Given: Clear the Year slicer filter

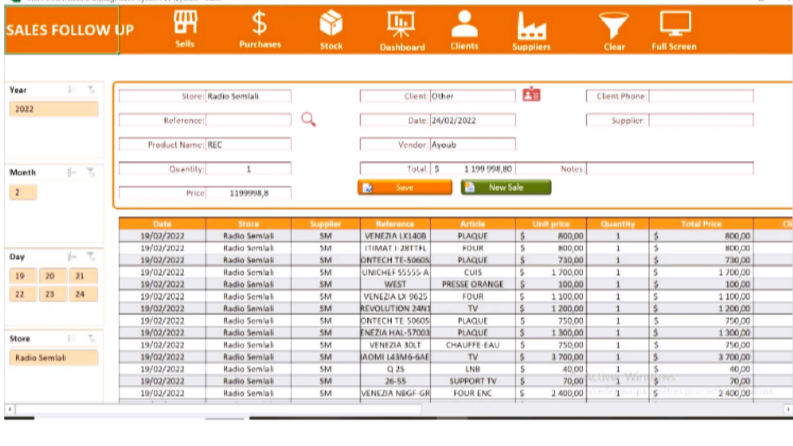Looking at the screenshot, I should pyautogui.click(x=92, y=90).
